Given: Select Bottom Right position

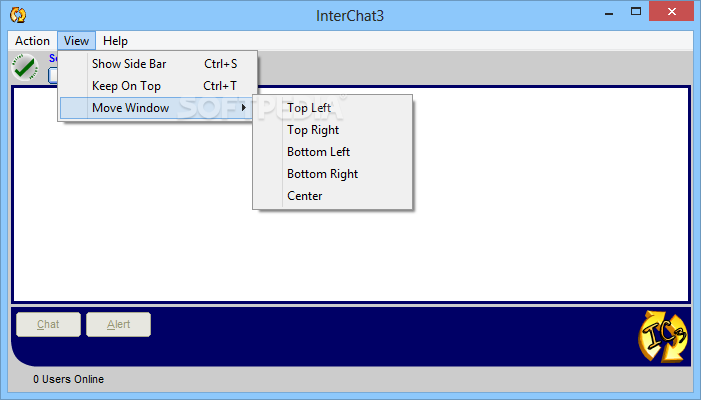Looking at the screenshot, I should 332,174.
